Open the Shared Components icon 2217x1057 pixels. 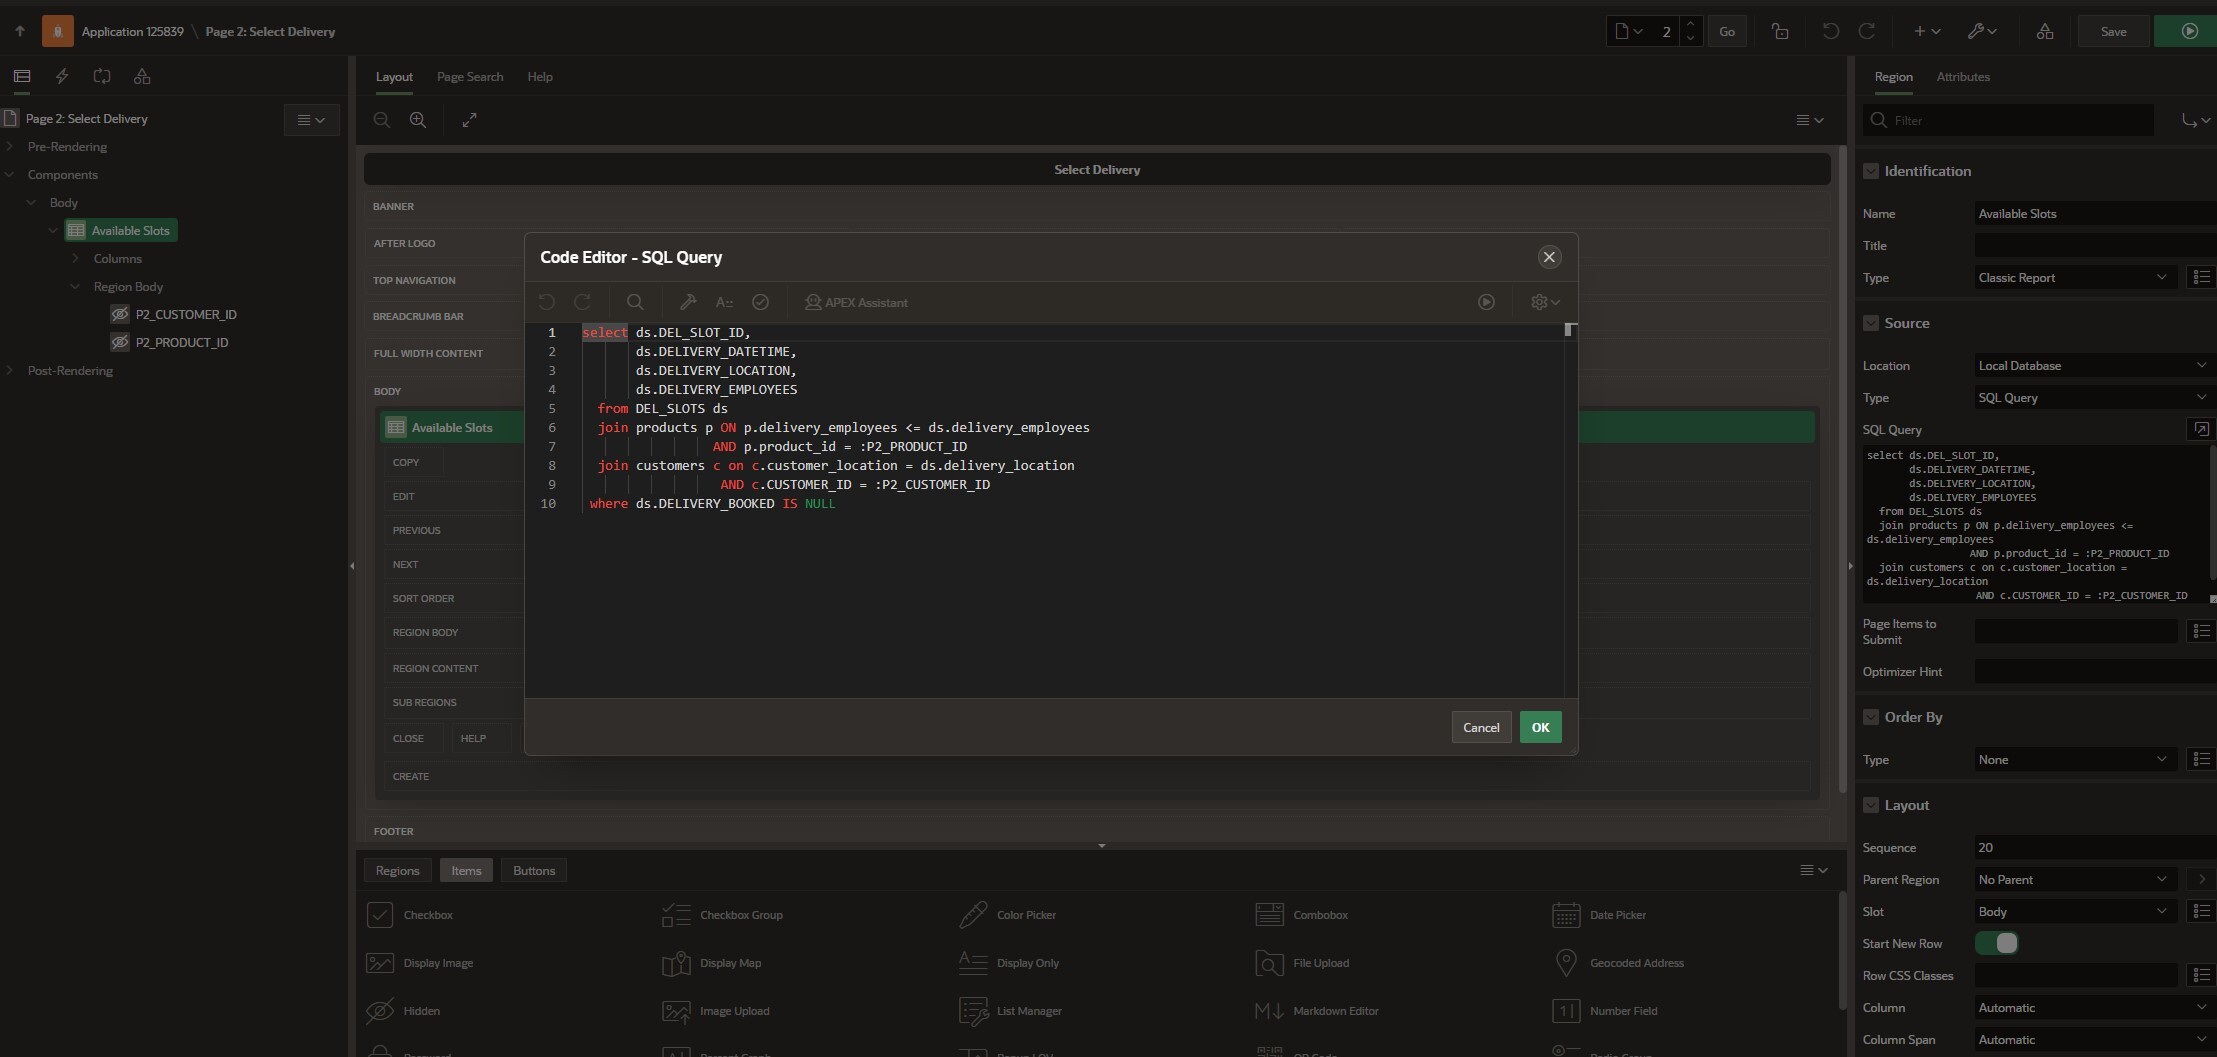pos(2045,31)
